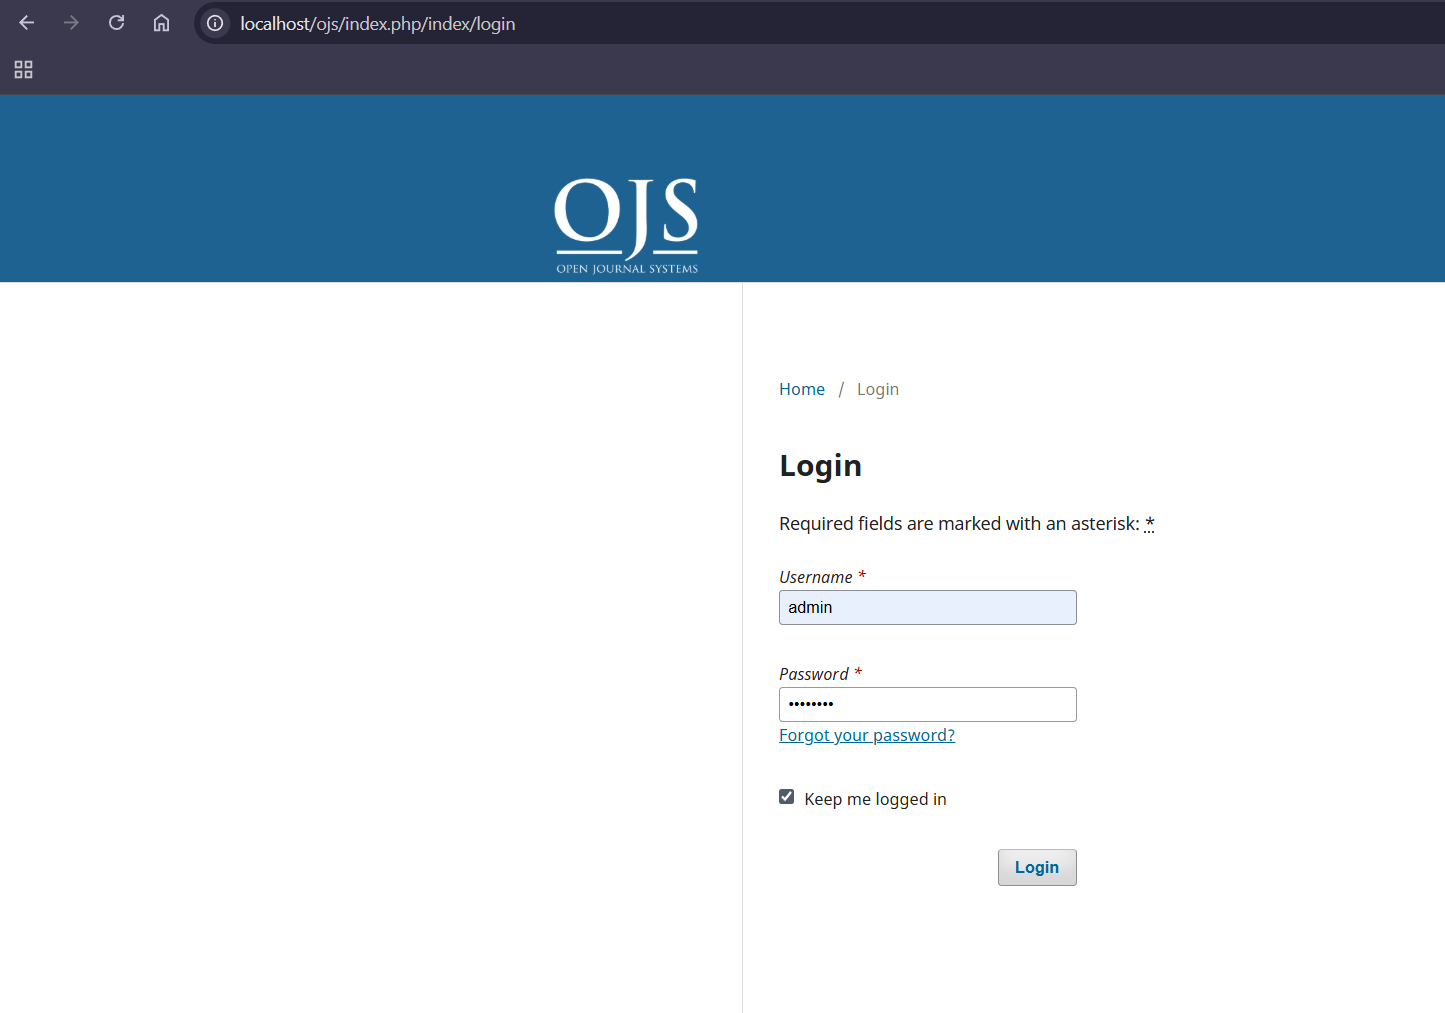This screenshot has width=1445, height=1013.
Task: Click into the Password field
Action: pyautogui.click(x=927, y=704)
